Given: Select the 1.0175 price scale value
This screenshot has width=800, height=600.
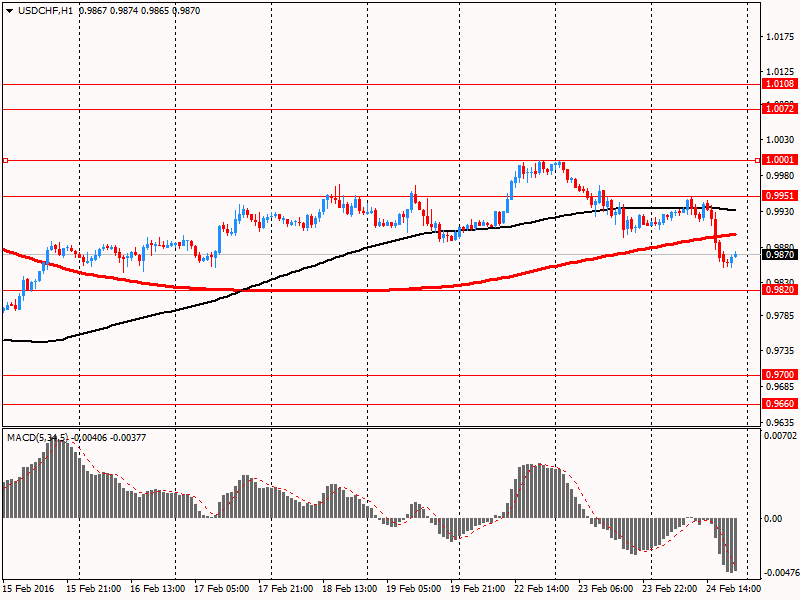Looking at the screenshot, I should pyautogui.click(x=780, y=37).
